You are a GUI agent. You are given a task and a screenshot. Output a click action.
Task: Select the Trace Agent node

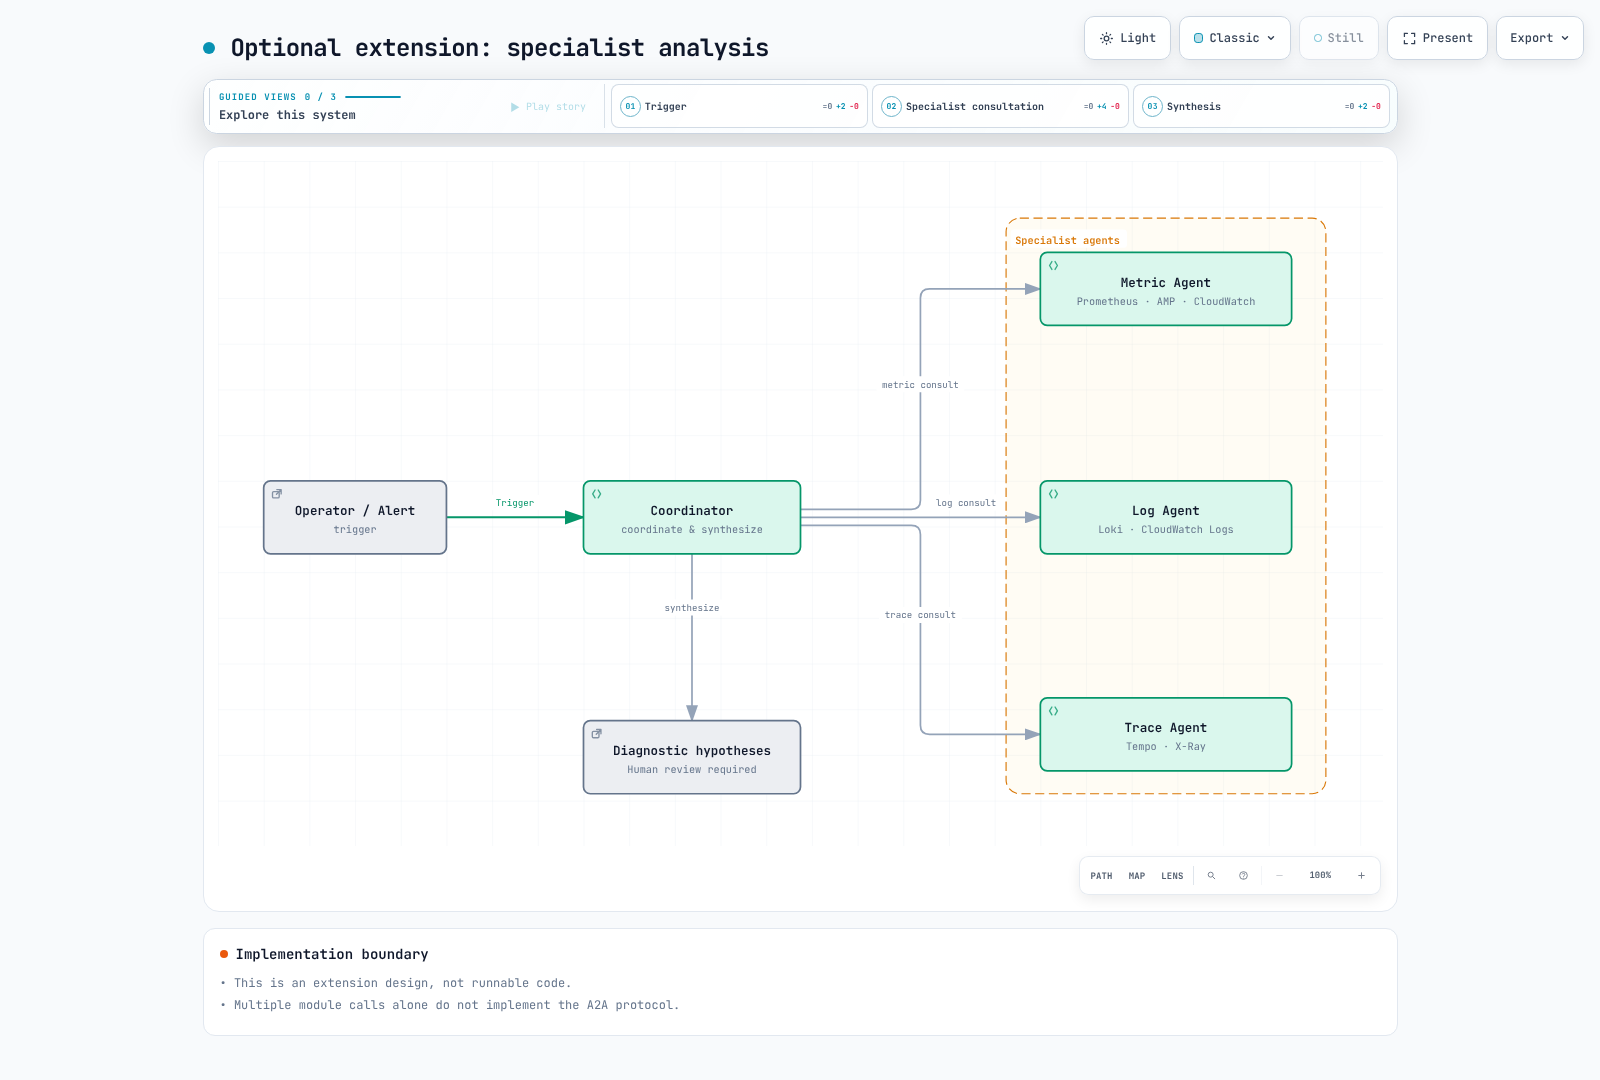click(1166, 734)
